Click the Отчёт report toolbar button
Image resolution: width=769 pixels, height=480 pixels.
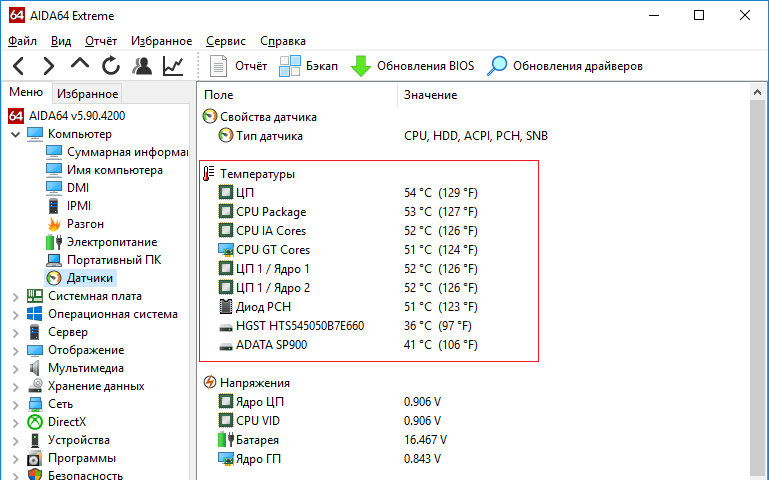pyautogui.click(x=238, y=66)
